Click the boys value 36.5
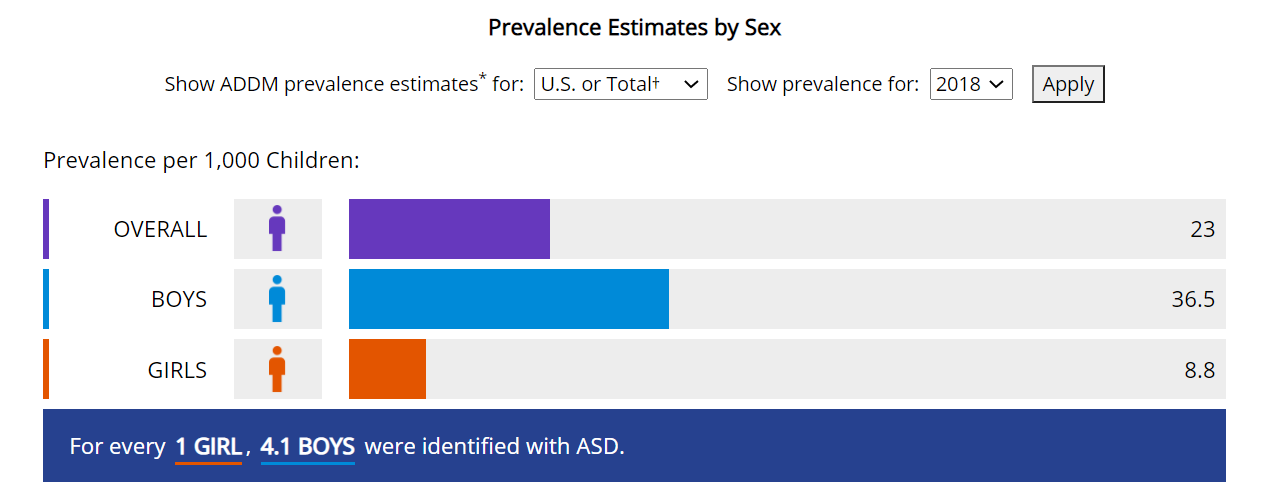The height and width of the screenshot is (501, 1272). (x=1193, y=299)
